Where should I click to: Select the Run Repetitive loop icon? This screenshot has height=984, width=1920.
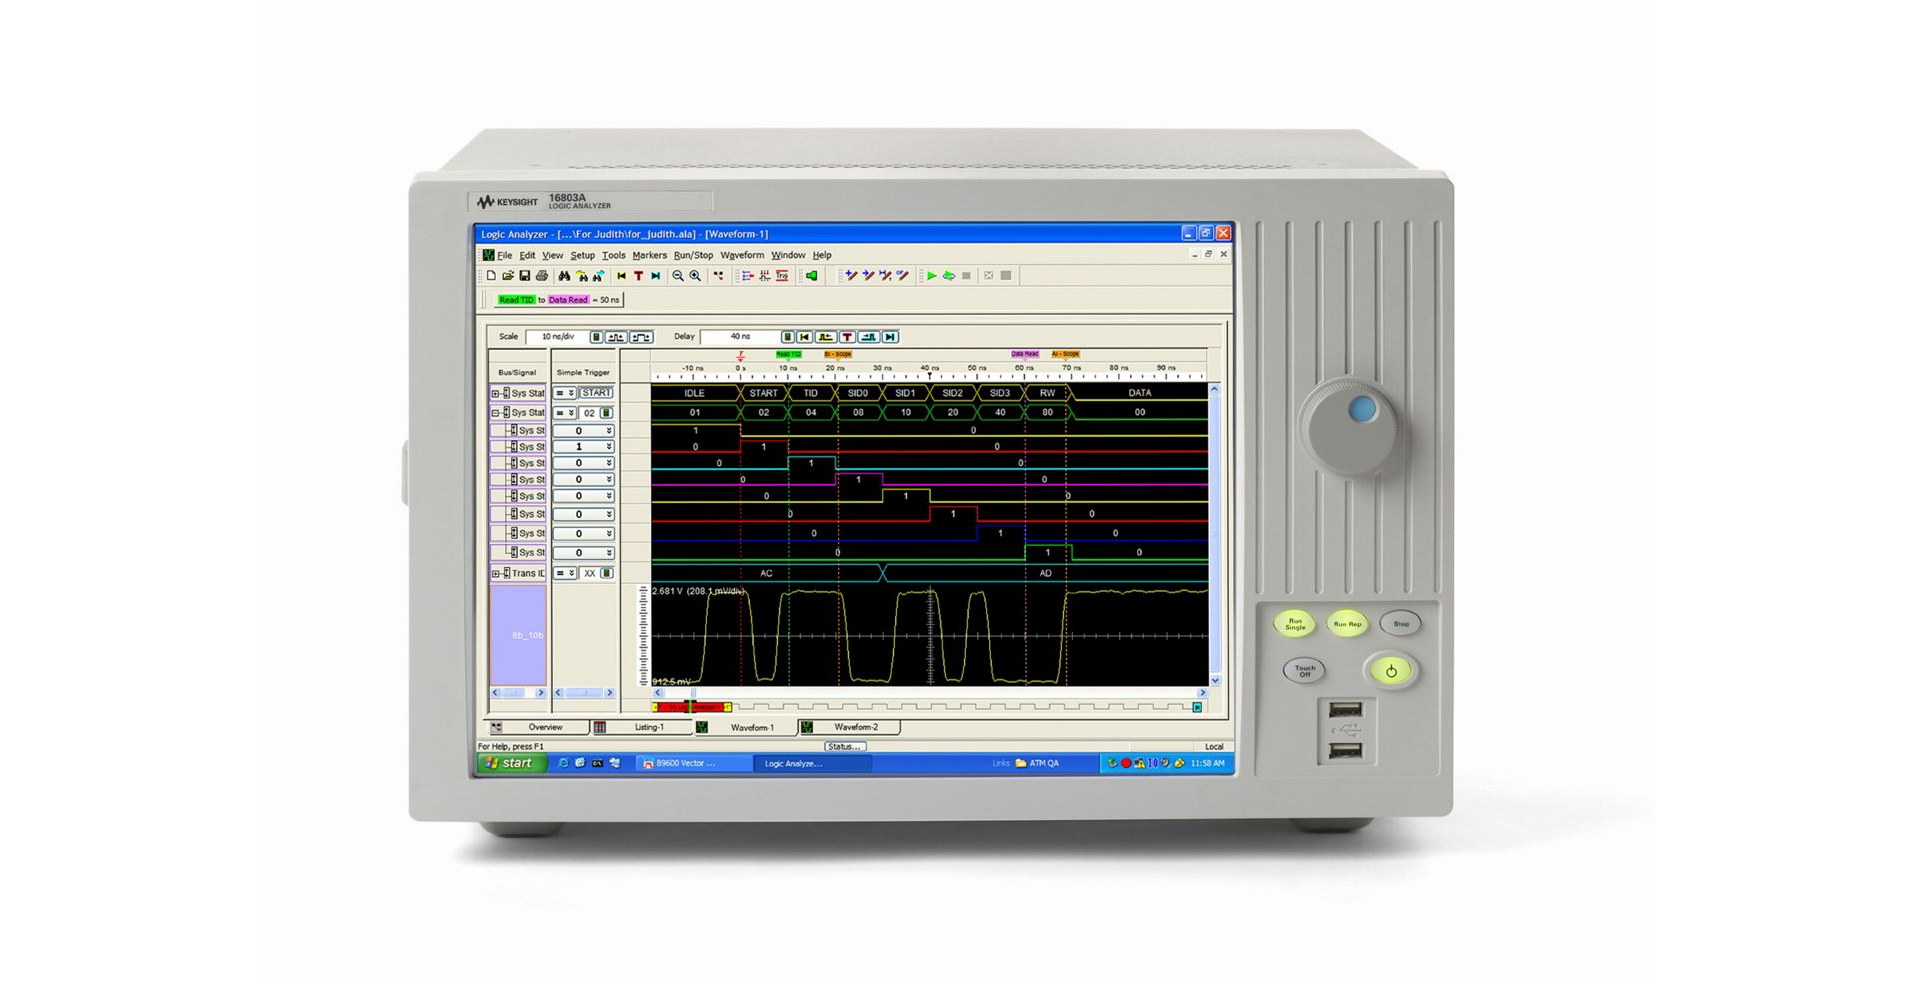[948, 276]
